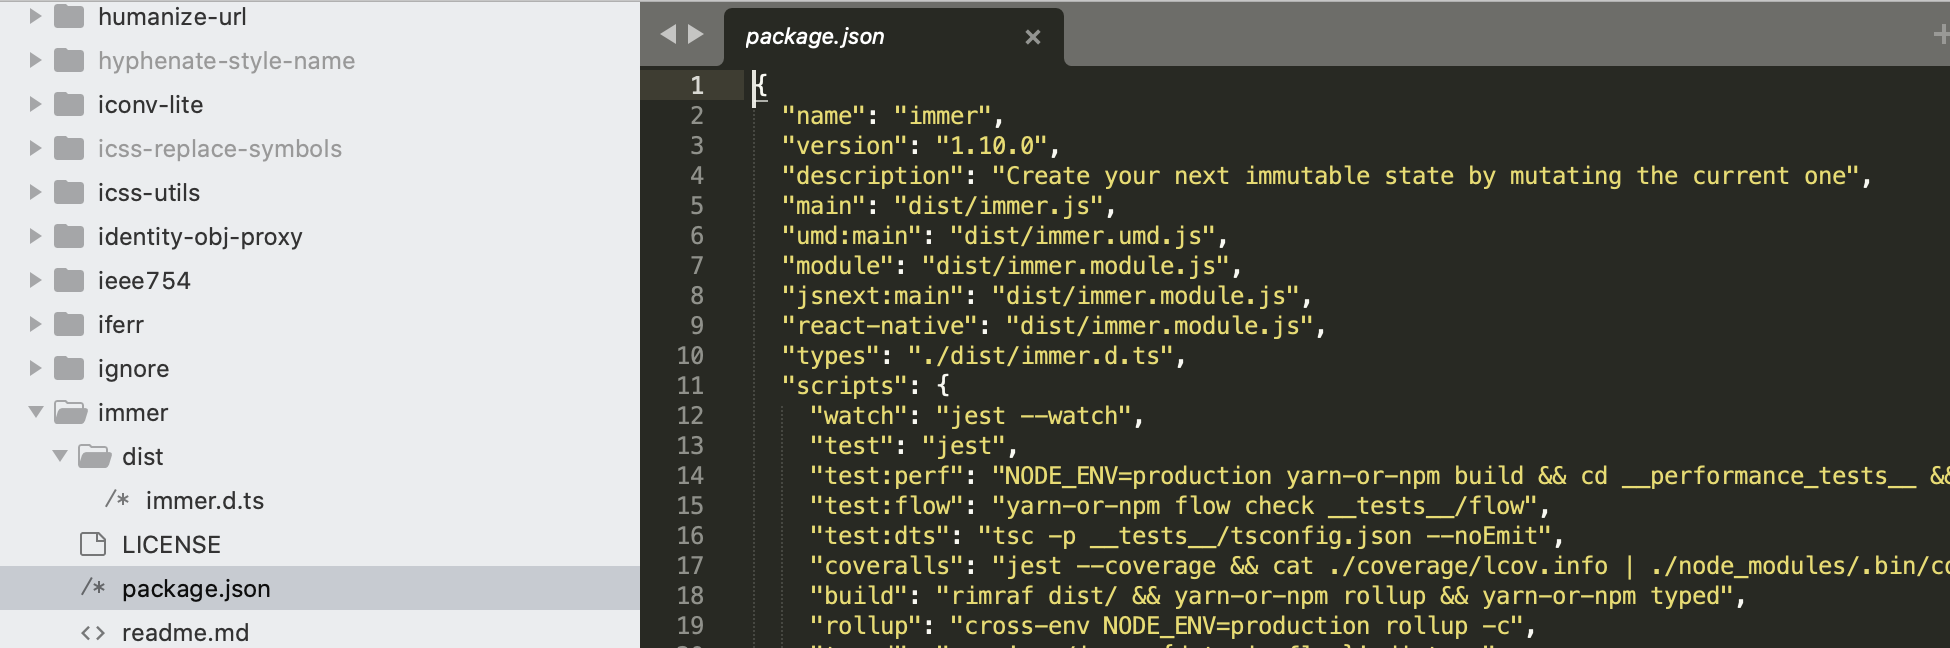Click the "react-native" key in code

[880, 325]
